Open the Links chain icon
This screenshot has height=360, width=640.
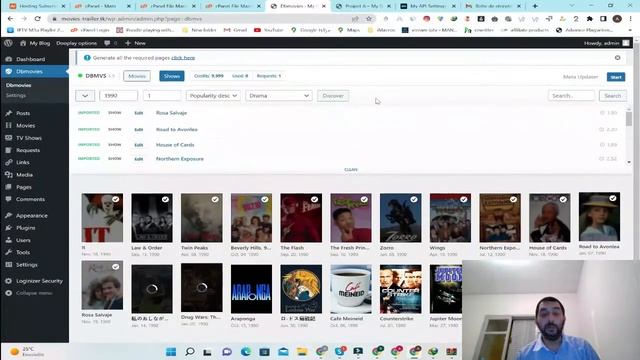click(9, 162)
